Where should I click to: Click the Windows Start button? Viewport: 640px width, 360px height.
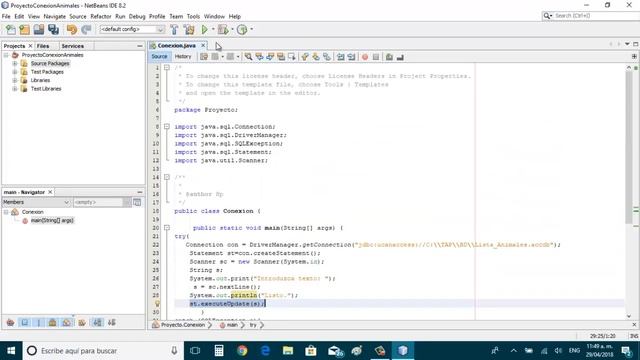pos(11,351)
